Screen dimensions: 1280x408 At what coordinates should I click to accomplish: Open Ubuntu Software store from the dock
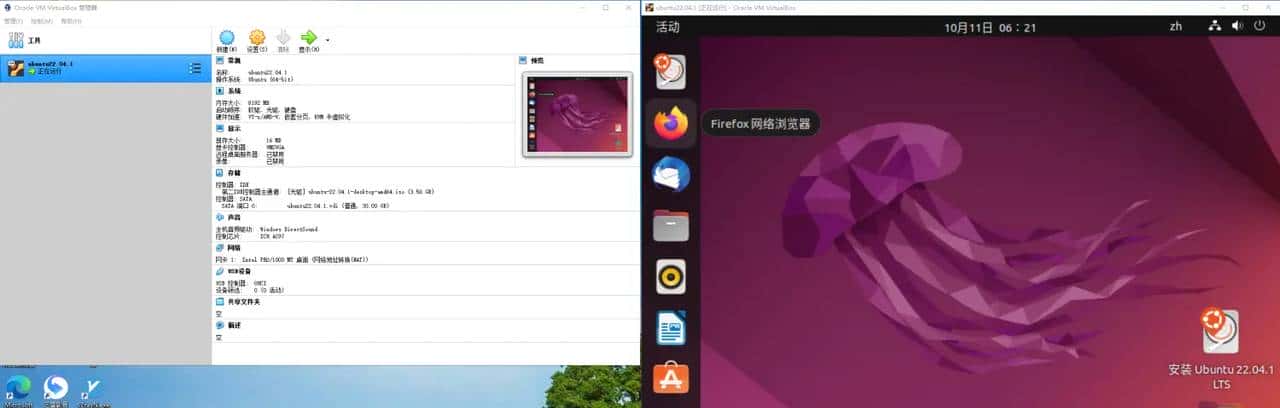[x=671, y=379]
